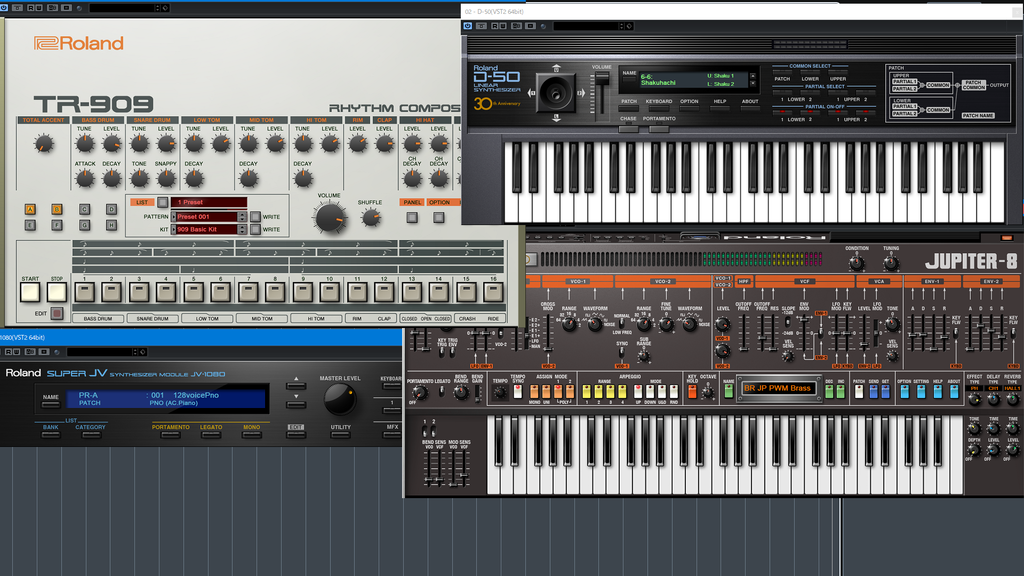Open the D-50 OPTION menu button
This screenshot has height=576, width=1024.
click(689, 108)
